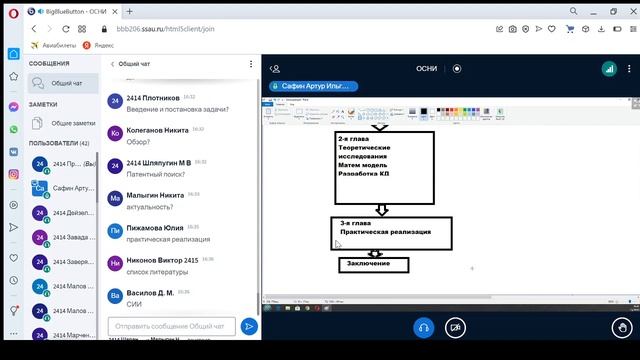Open downloads arrow icon
Viewport: 640px width, 360px height.
pos(601,29)
